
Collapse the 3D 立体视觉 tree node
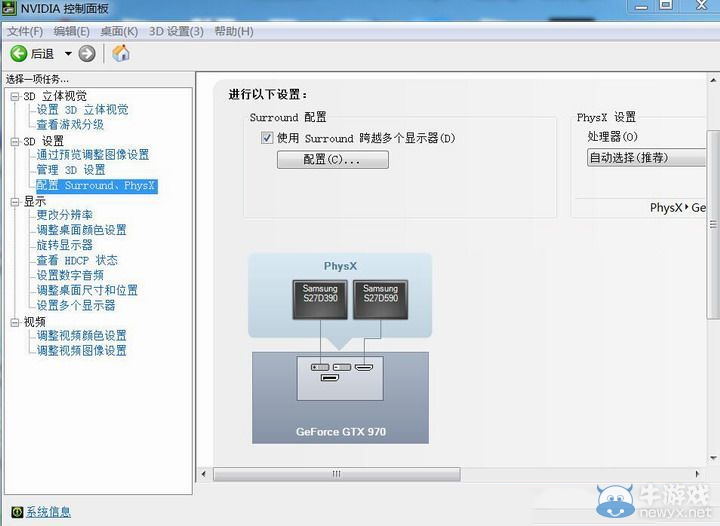(x=15, y=96)
